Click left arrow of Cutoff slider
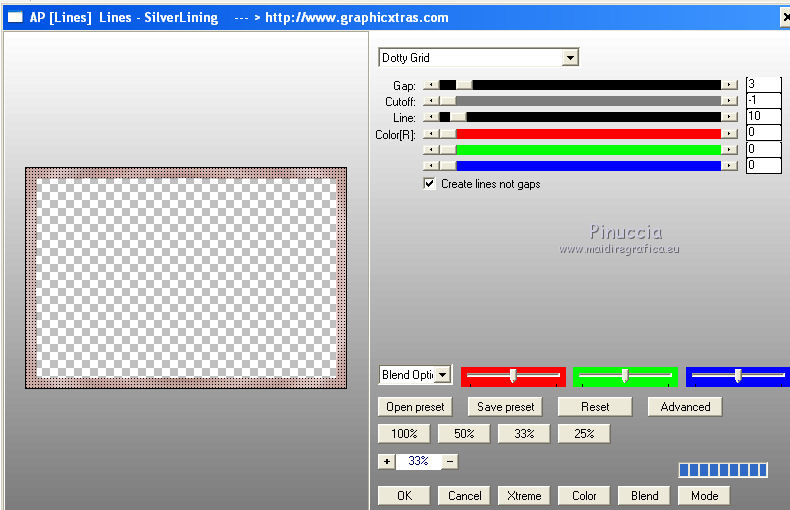 point(431,101)
